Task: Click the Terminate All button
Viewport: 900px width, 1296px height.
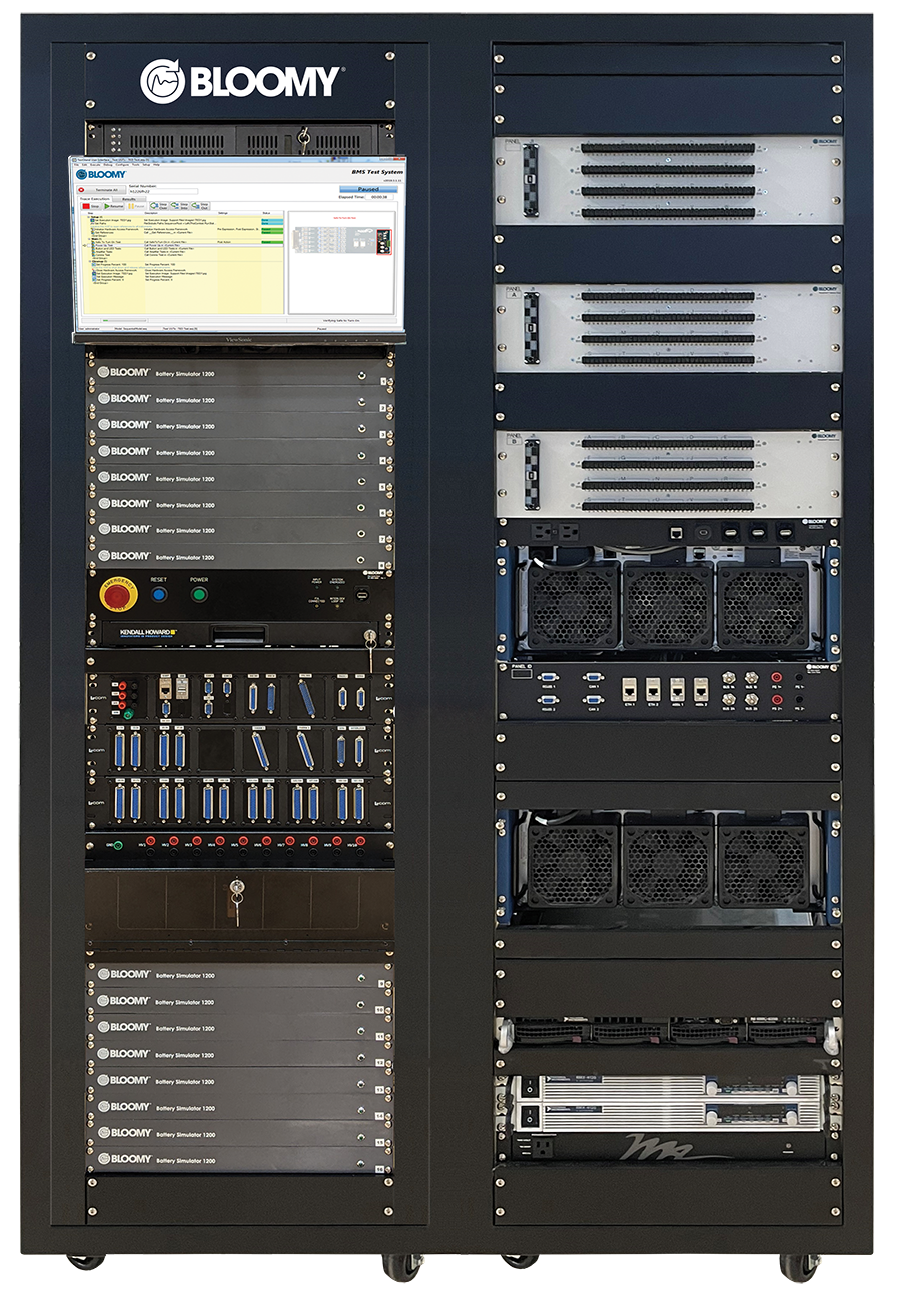Action: pyautogui.click(x=101, y=190)
